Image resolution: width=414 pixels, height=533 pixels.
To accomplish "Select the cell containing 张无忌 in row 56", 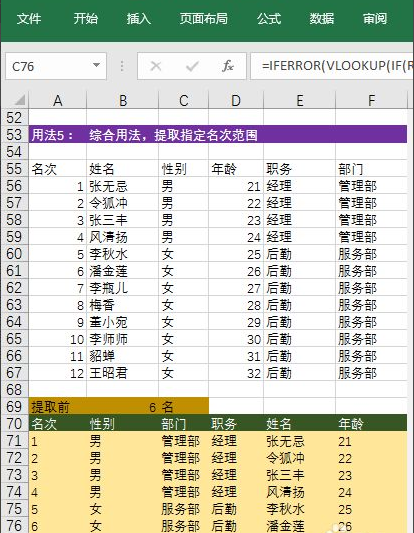I will point(122,186).
